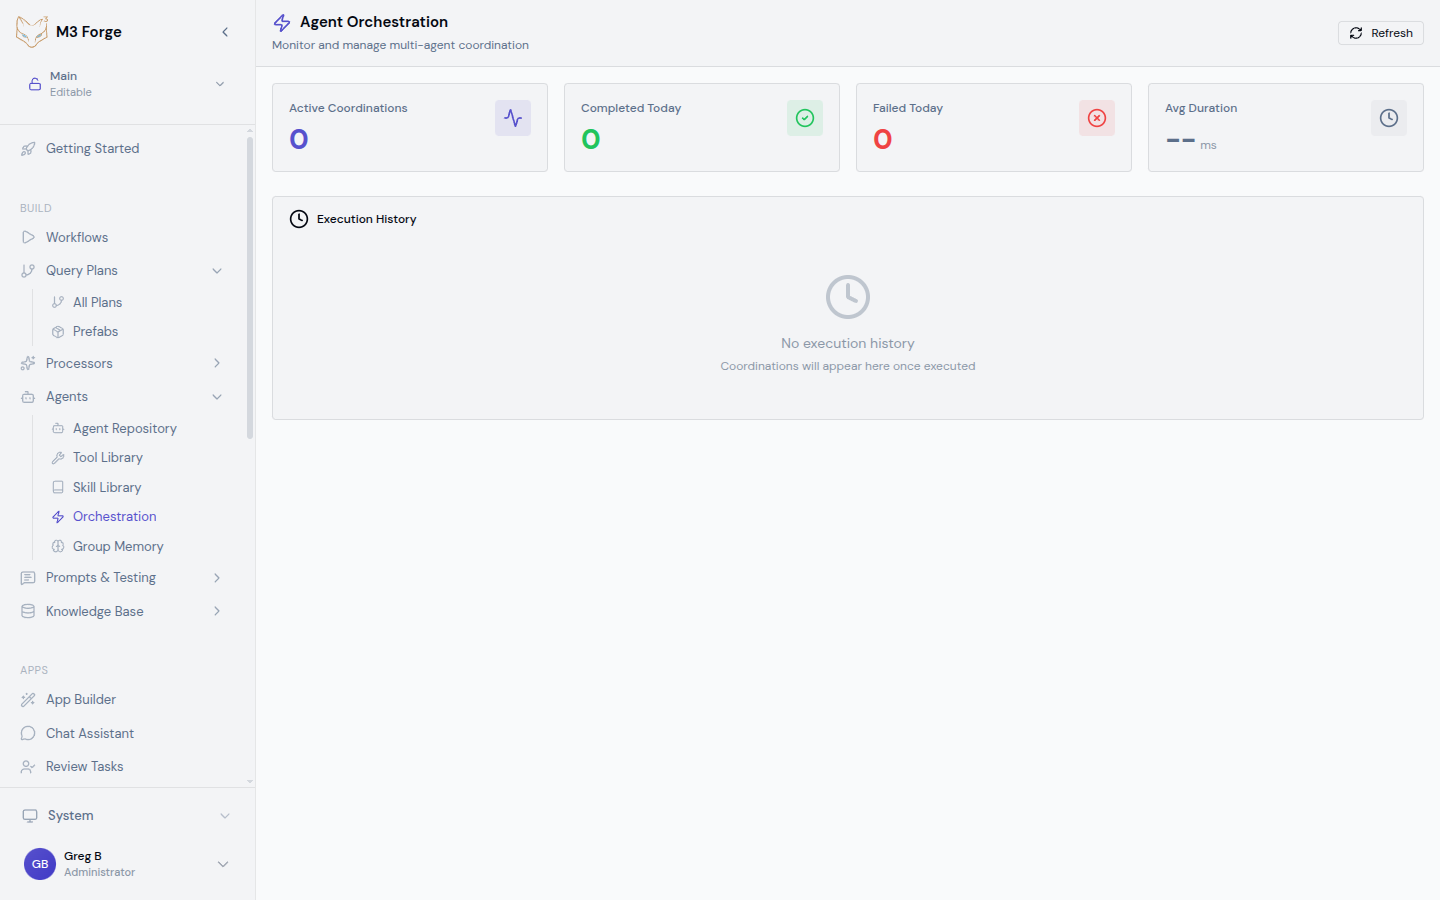Click the Avg Duration clock icon

(x=1388, y=118)
